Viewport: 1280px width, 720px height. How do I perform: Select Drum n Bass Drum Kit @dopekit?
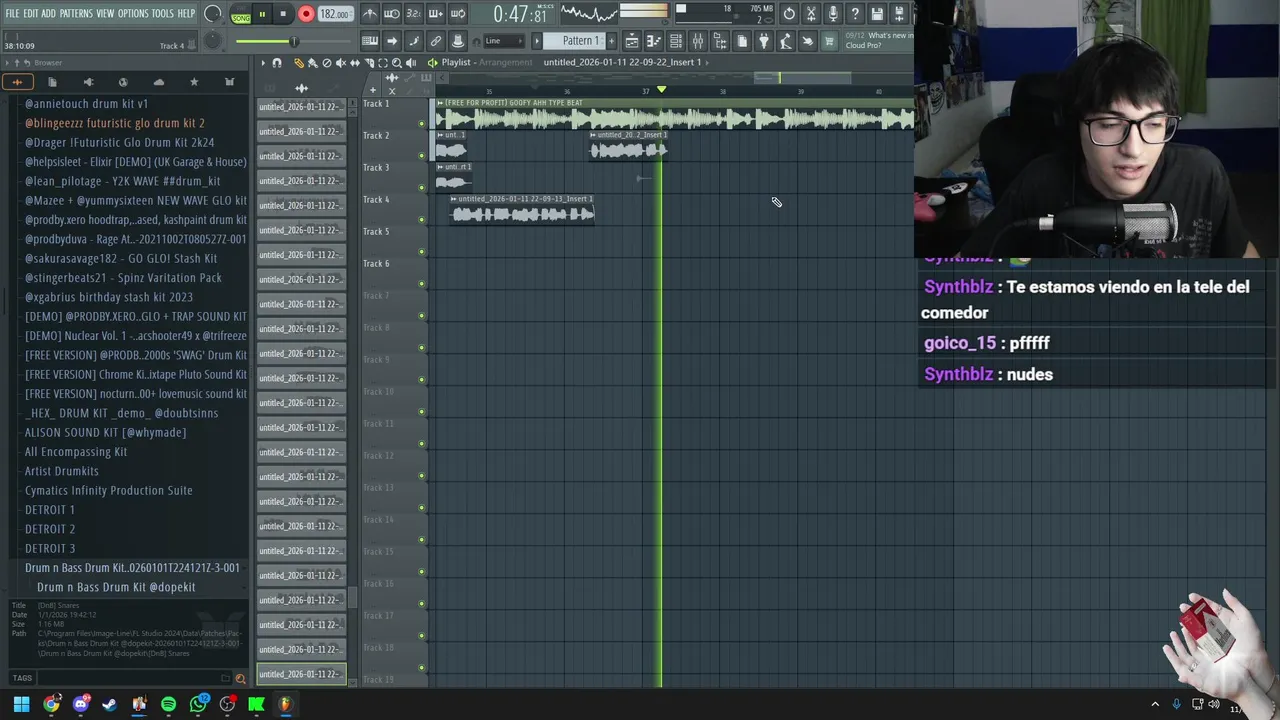pyautogui.click(x=116, y=587)
